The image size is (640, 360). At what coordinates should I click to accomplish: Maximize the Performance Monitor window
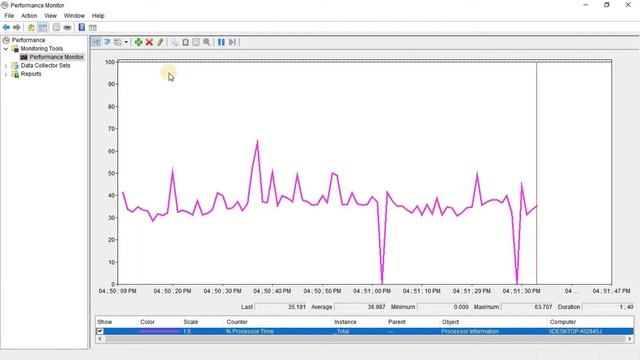point(607,5)
